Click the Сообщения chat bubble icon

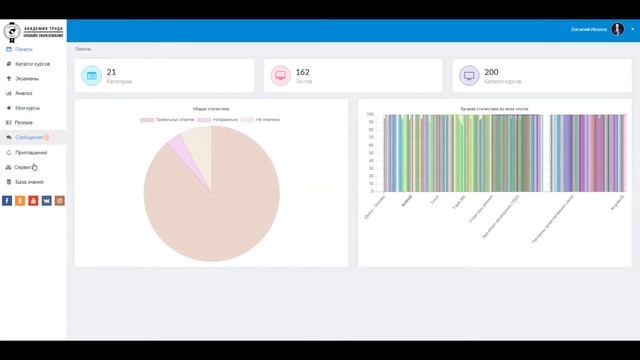coord(9,137)
